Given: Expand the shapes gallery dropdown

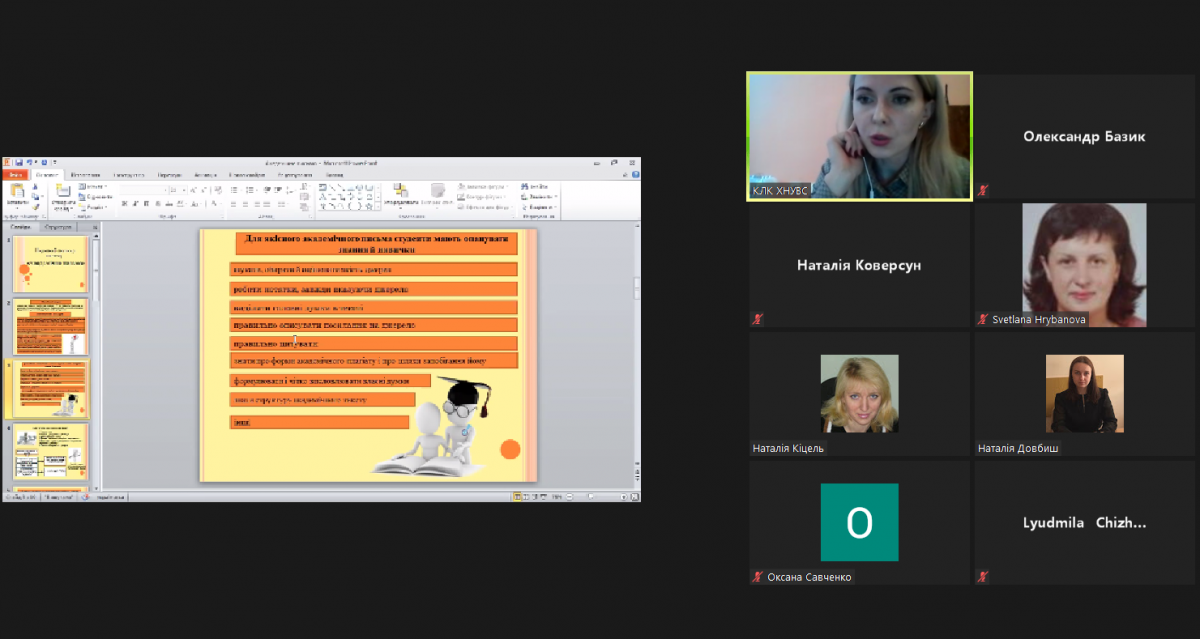Looking at the screenshot, I should pyautogui.click(x=378, y=207).
